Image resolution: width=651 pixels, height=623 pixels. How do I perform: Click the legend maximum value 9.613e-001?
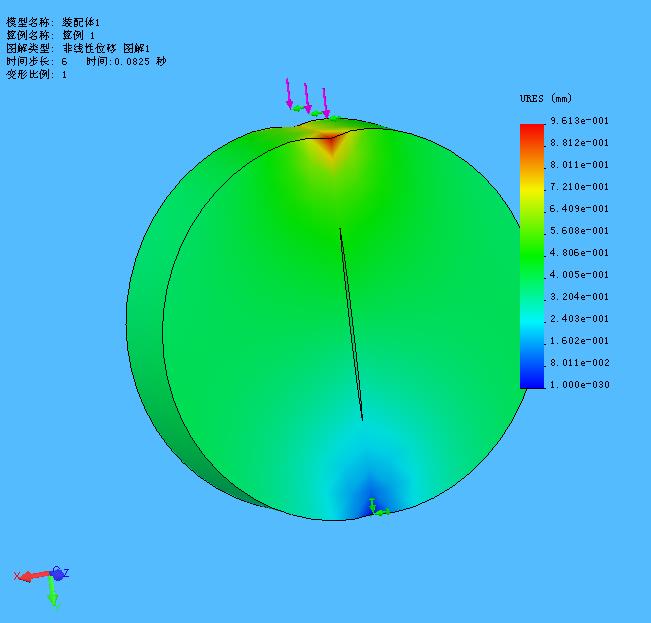click(579, 121)
